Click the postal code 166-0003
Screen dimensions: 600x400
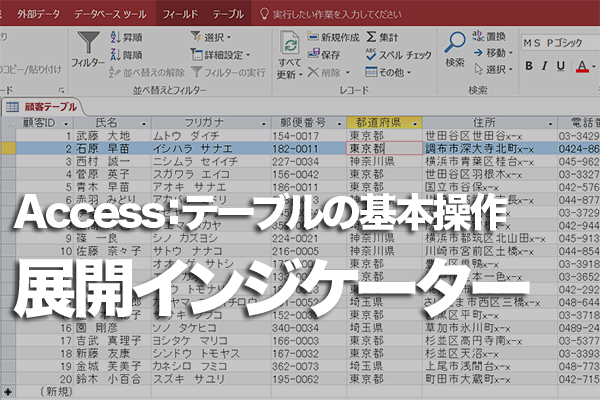pos(308,341)
